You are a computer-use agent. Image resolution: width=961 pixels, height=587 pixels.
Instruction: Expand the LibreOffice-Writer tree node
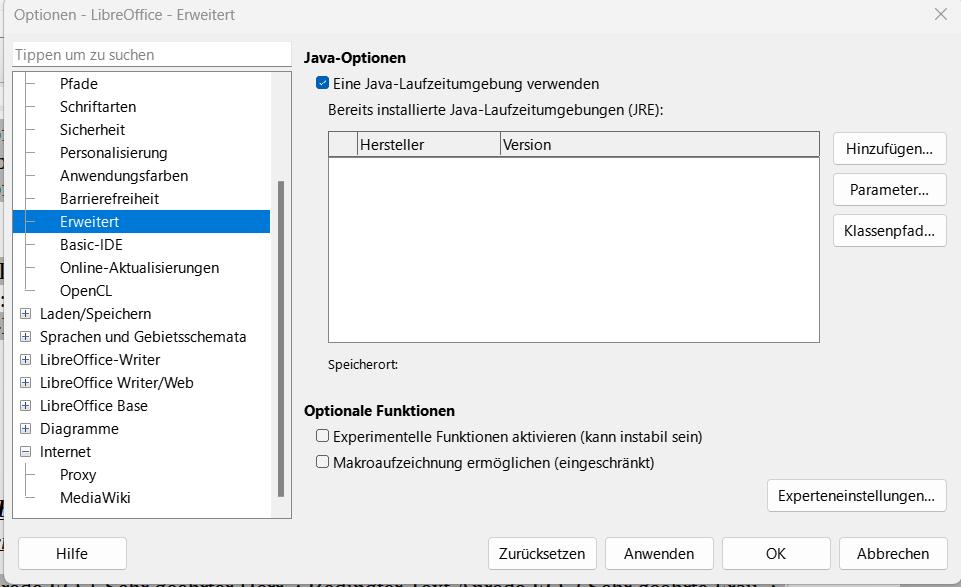(x=25, y=360)
